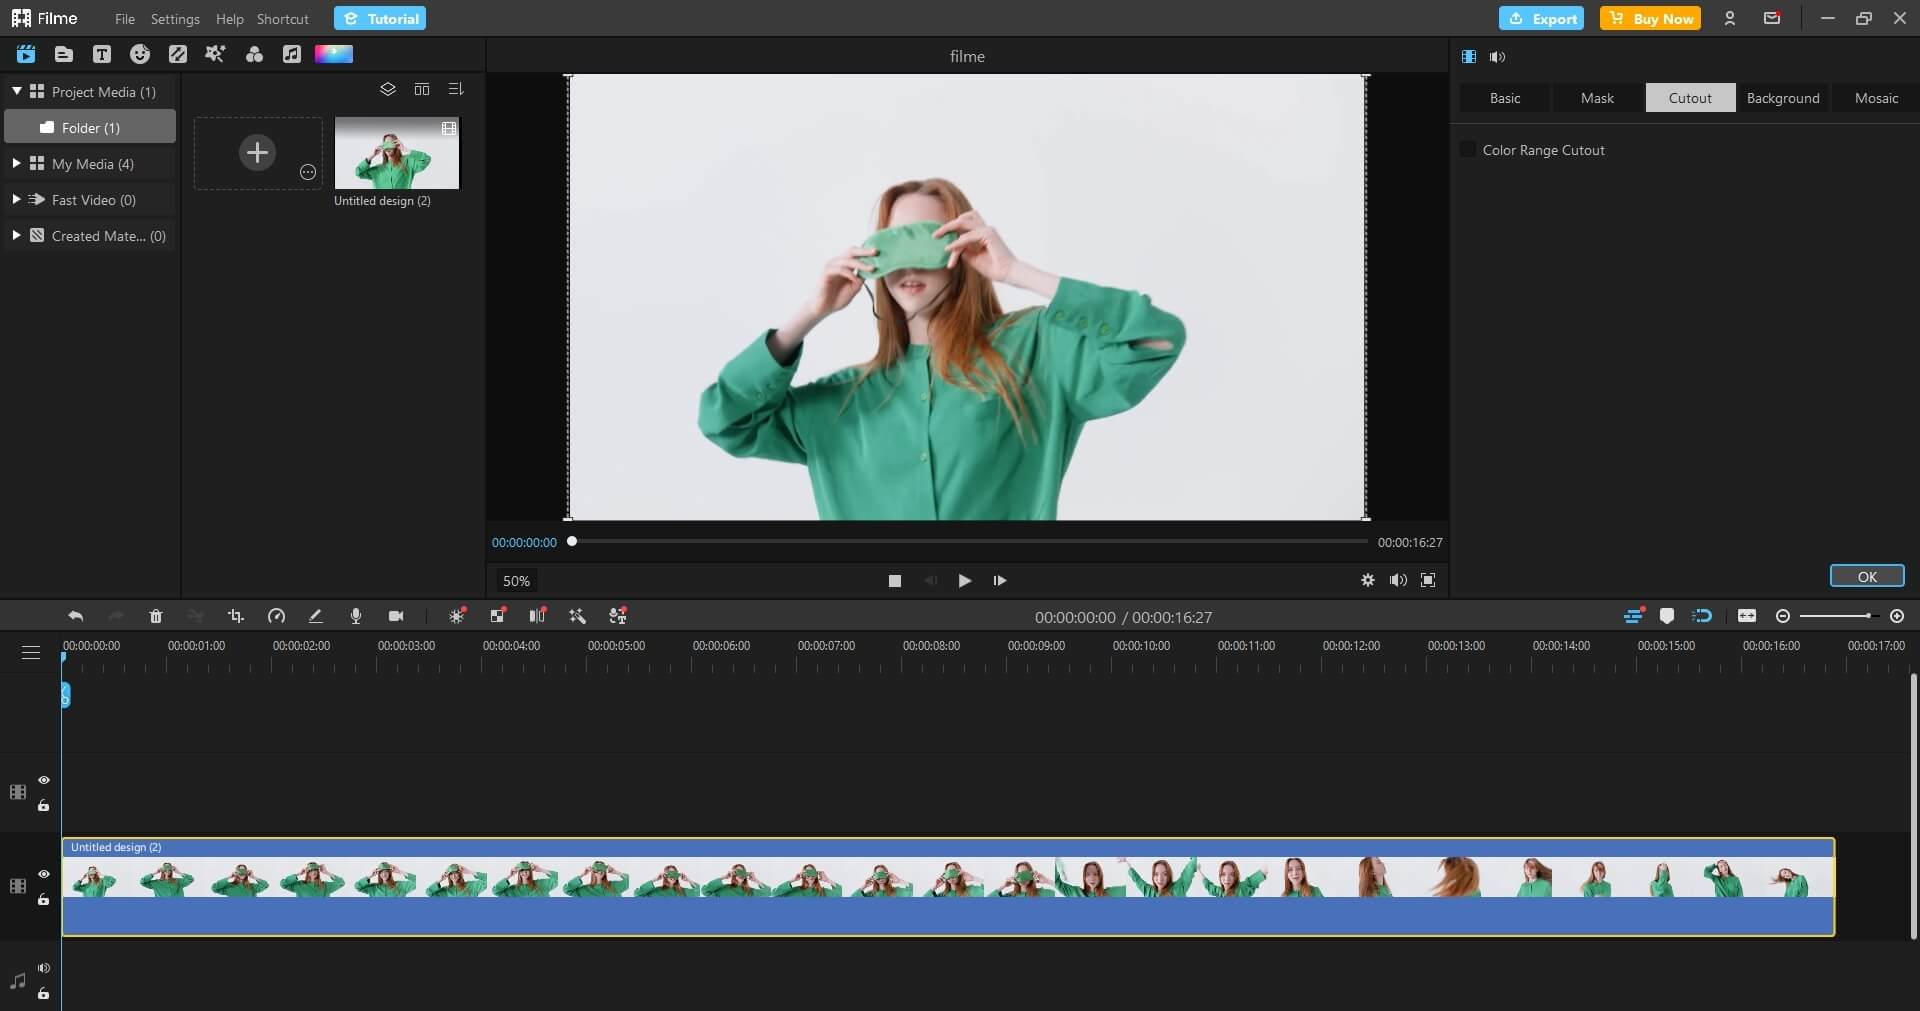Open the user account profile icon
Image resolution: width=1920 pixels, height=1011 pixels.
[x=1730, y=18]
